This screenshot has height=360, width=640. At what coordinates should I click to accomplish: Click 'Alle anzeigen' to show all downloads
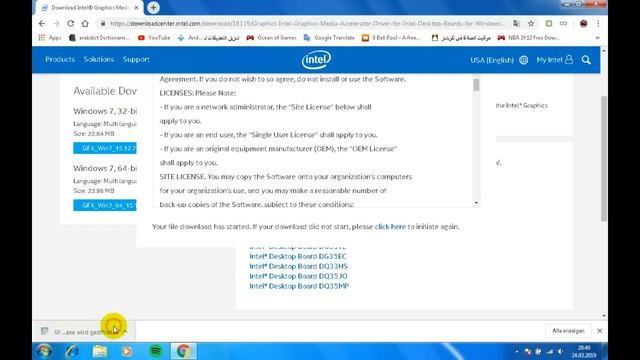pos(568,331)
